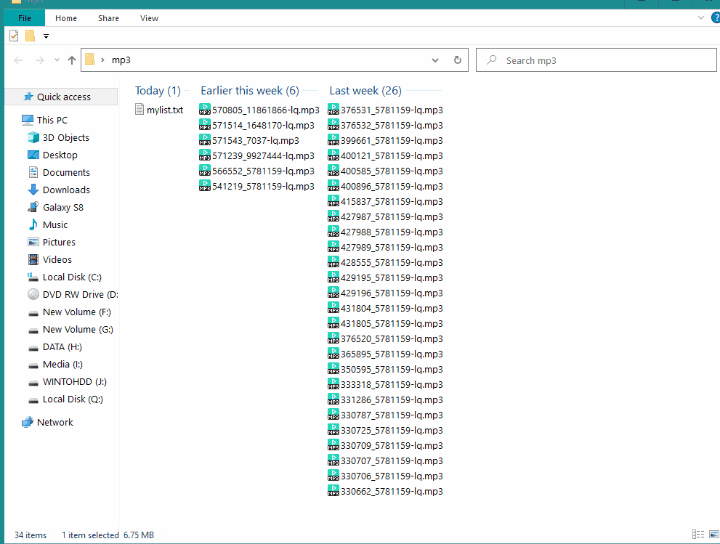Screen dimensions: 720x544
Task: Open Downloads in the navigation pane
Action: tap(66, 190)
